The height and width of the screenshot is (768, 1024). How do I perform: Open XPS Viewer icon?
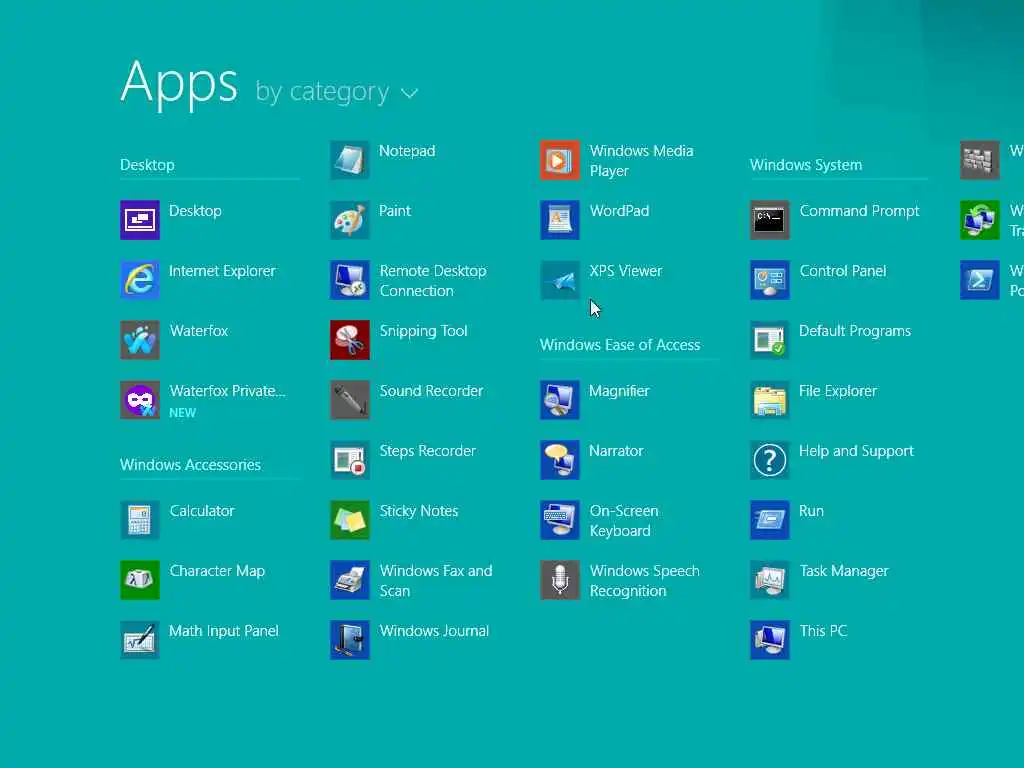coord(560,280)
